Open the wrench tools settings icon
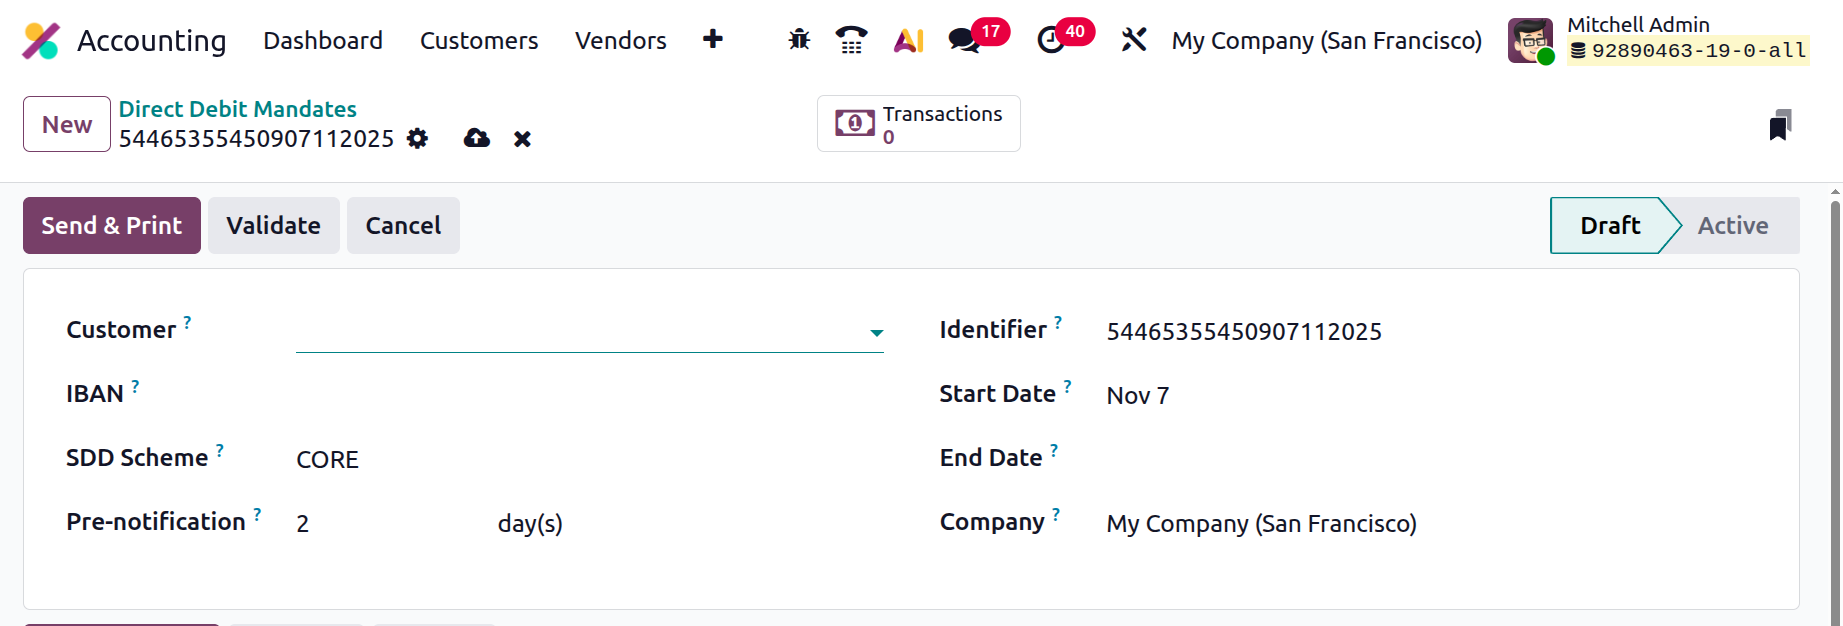Screen dimensions: 1843x626 pos(1134,40)
